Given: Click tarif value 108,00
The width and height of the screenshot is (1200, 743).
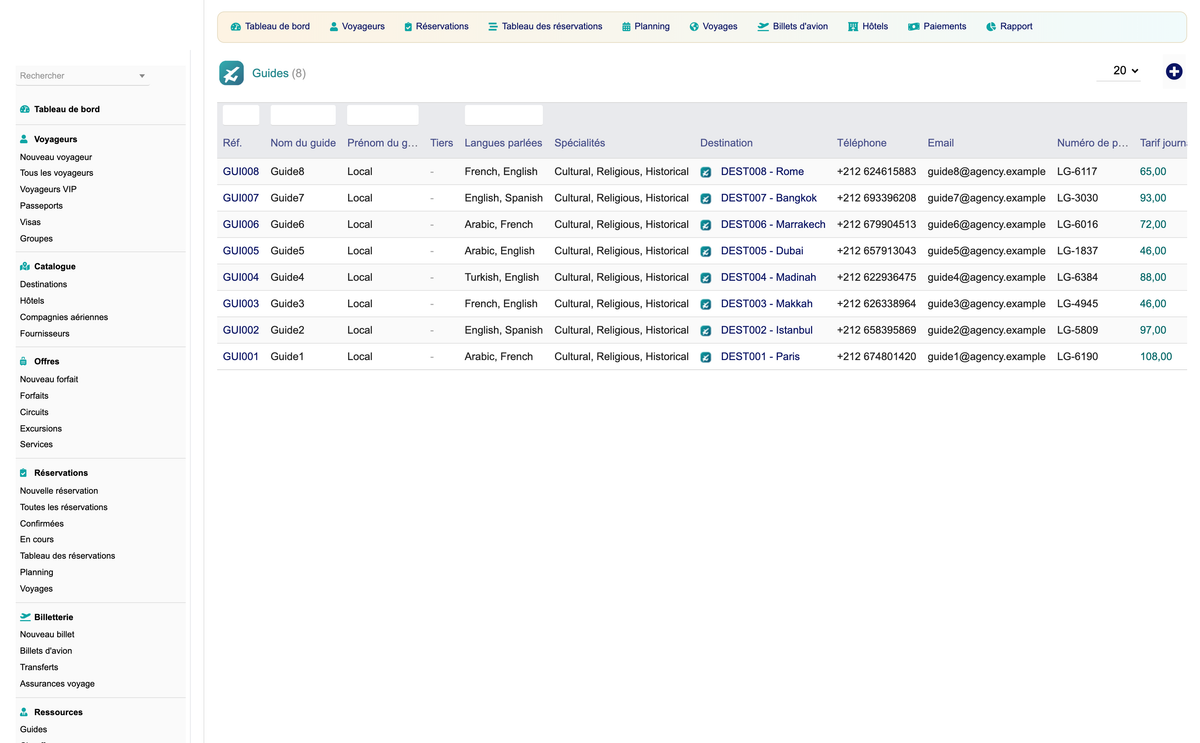Looking at the screenshot, I should click(x=1156, y=357).
